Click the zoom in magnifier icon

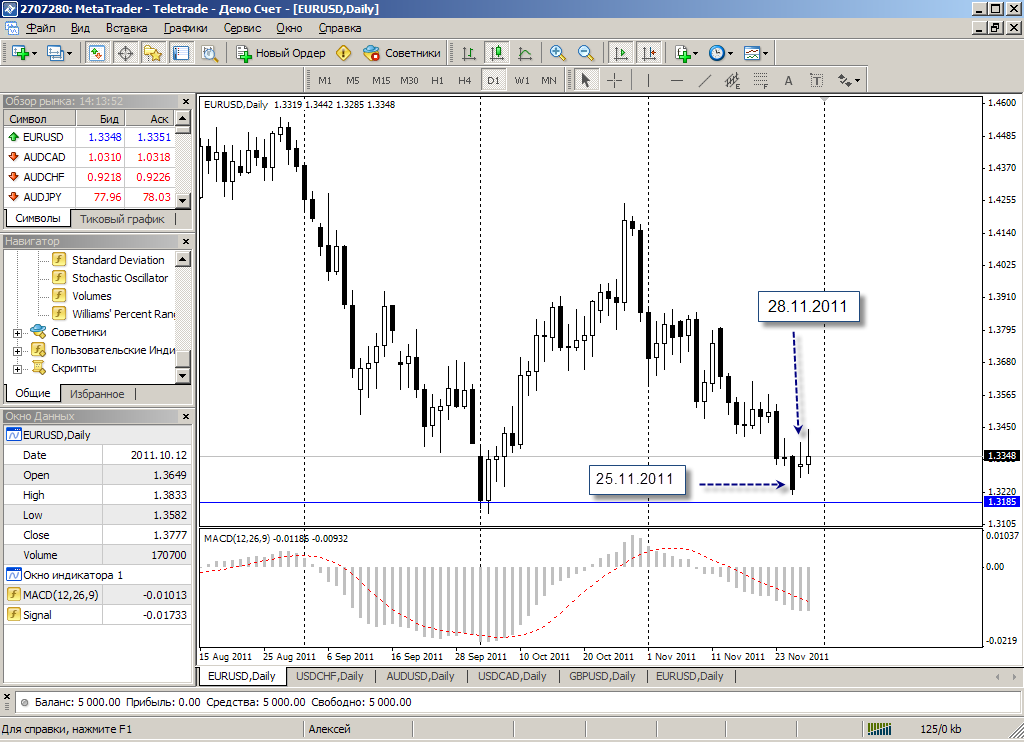click(x=558, y=53)
